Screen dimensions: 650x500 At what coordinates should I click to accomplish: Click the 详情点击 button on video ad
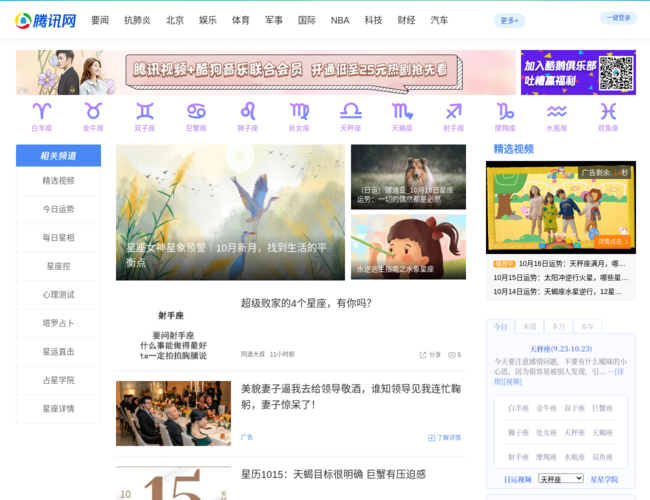[613, 241]
